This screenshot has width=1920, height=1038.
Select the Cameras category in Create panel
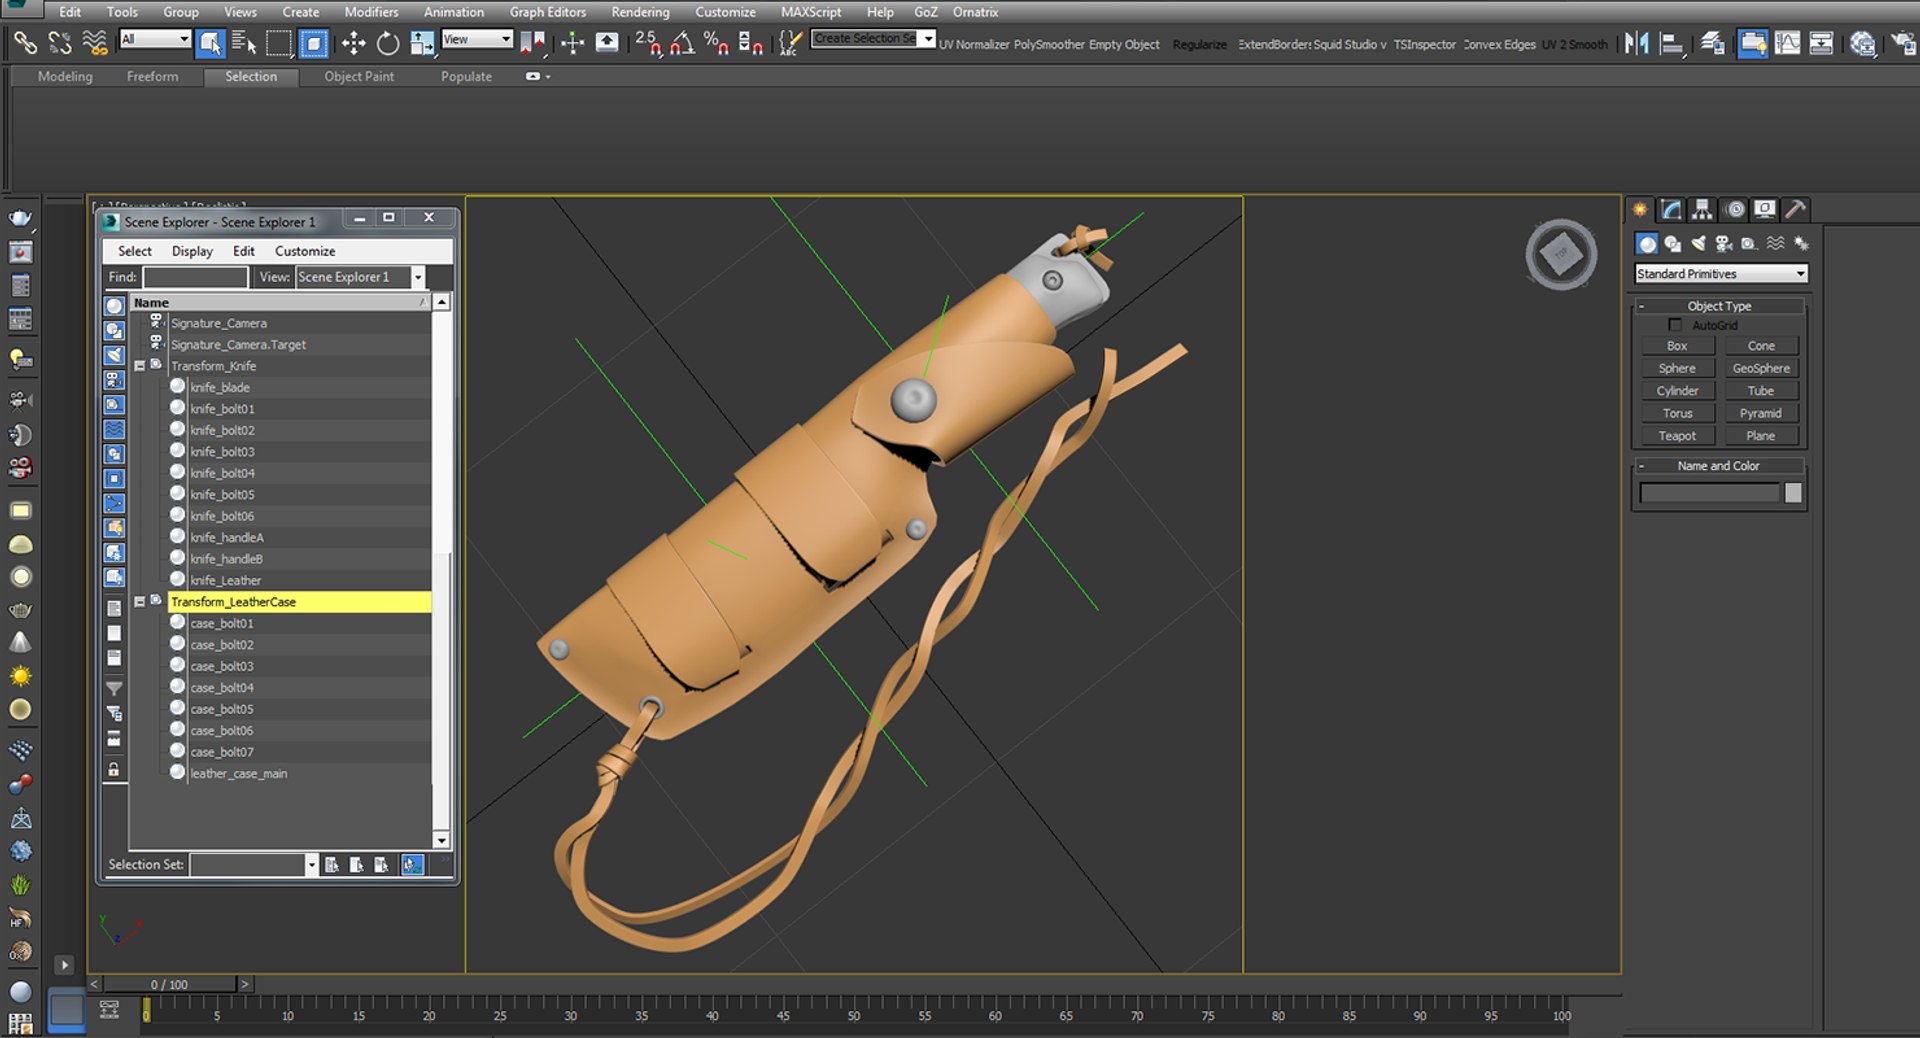tap(1723, 244)
